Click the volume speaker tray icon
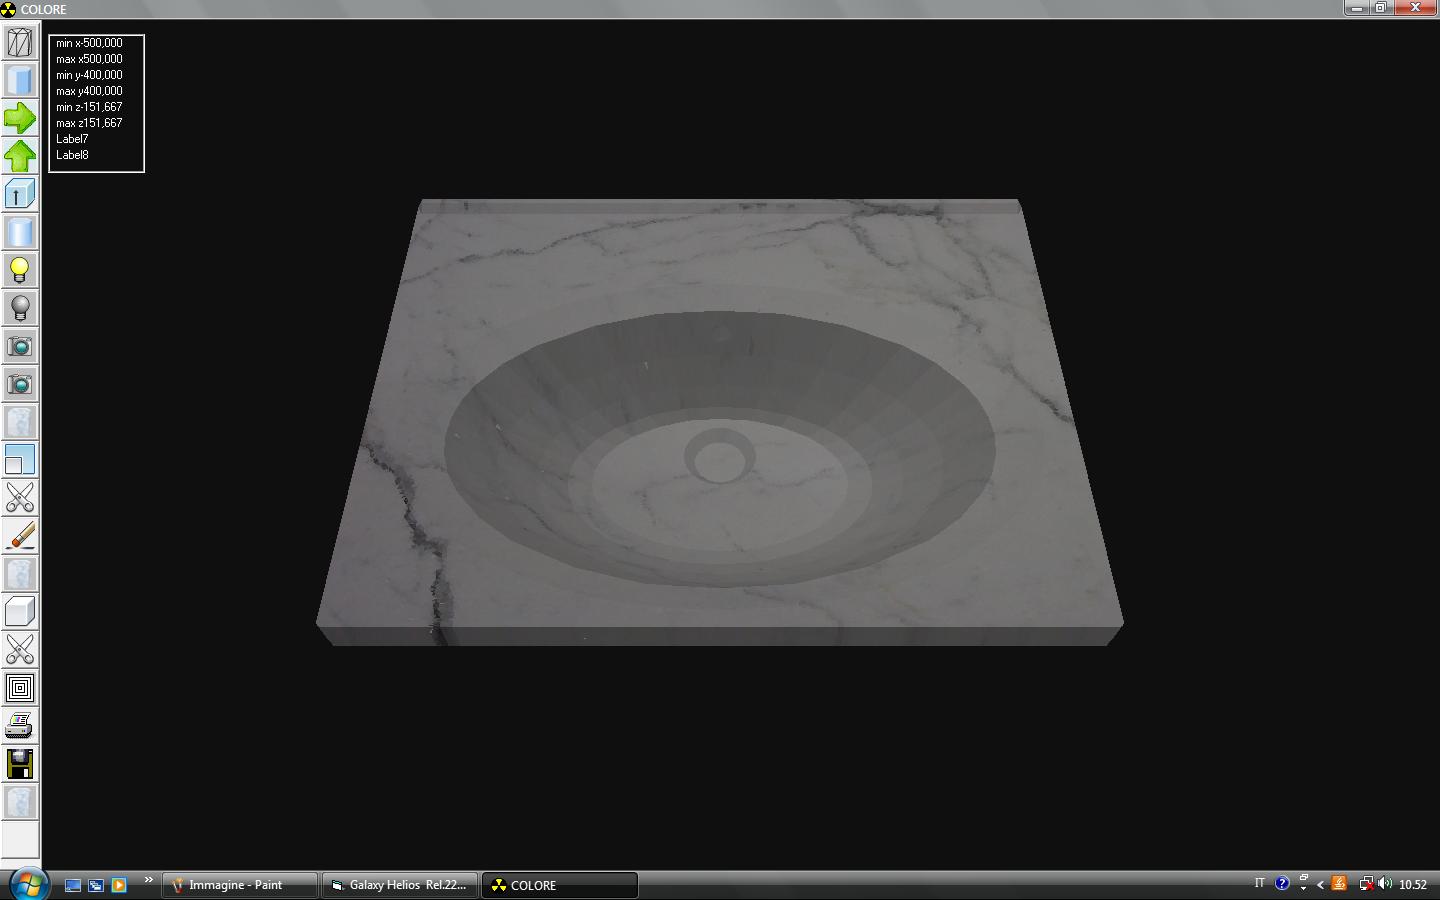Image resolution: width=1440 pixels, height=900 pixels. click(x=1385, y=884)
